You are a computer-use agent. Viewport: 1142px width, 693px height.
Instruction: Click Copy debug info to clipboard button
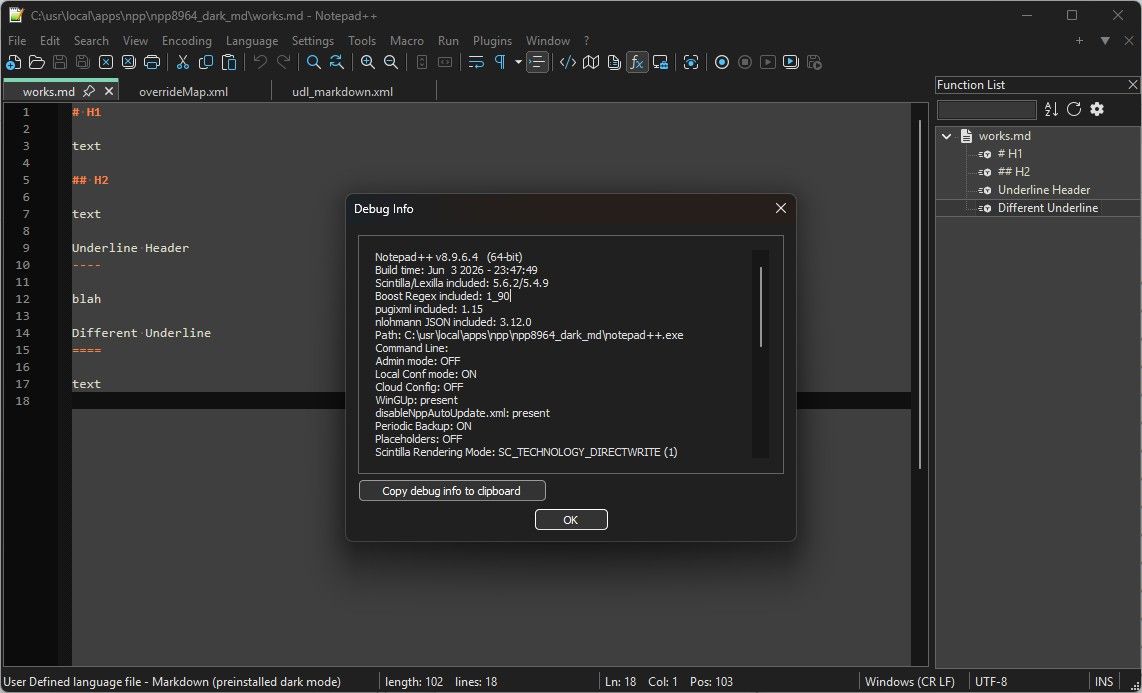point(452,491)
